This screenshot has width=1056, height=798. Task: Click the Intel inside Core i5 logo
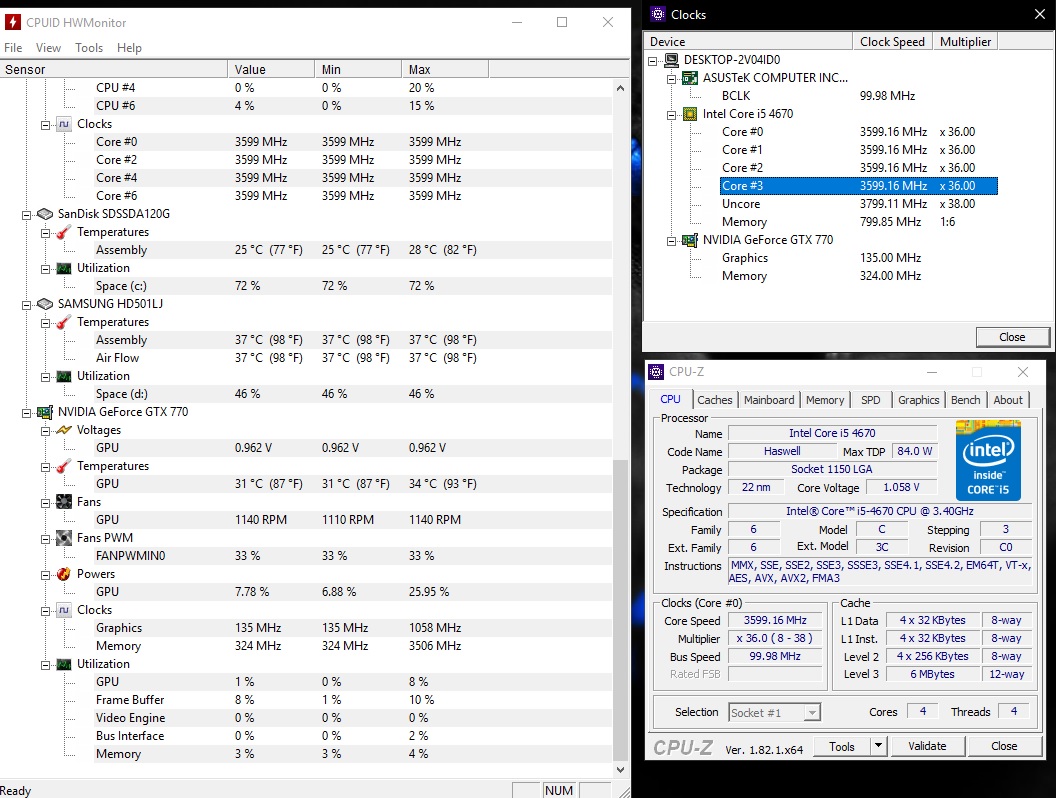point(988,460)
